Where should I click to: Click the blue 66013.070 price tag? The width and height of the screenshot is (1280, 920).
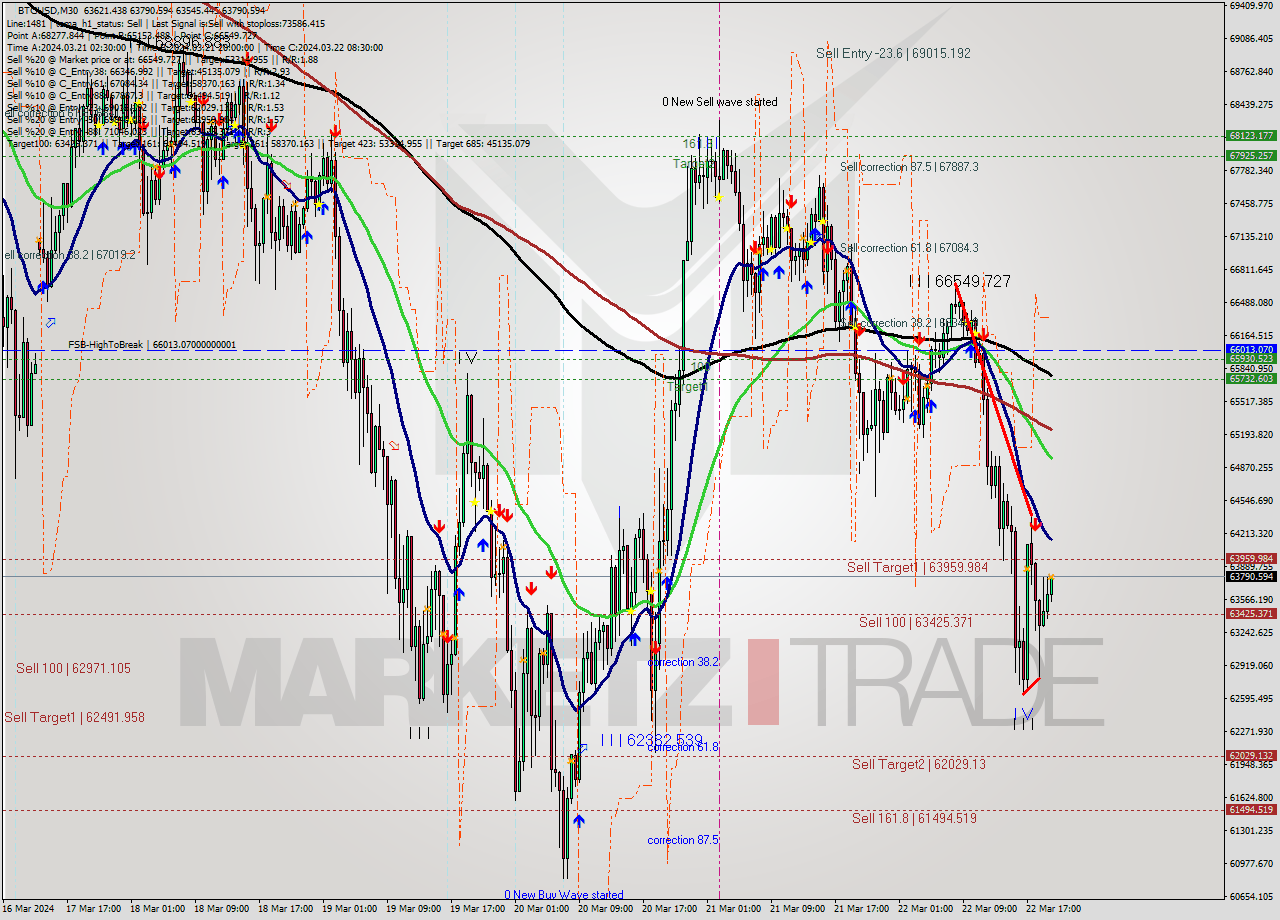(x=1250, y=350)
